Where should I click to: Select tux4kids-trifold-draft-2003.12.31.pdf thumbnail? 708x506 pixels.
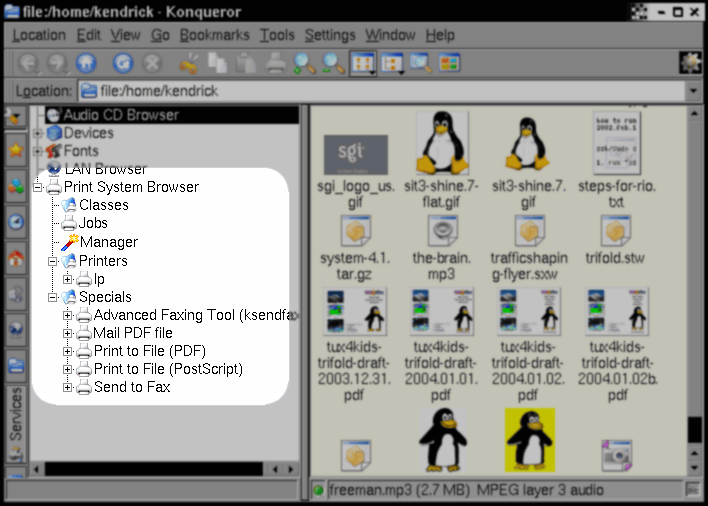[x=354, y=311]
